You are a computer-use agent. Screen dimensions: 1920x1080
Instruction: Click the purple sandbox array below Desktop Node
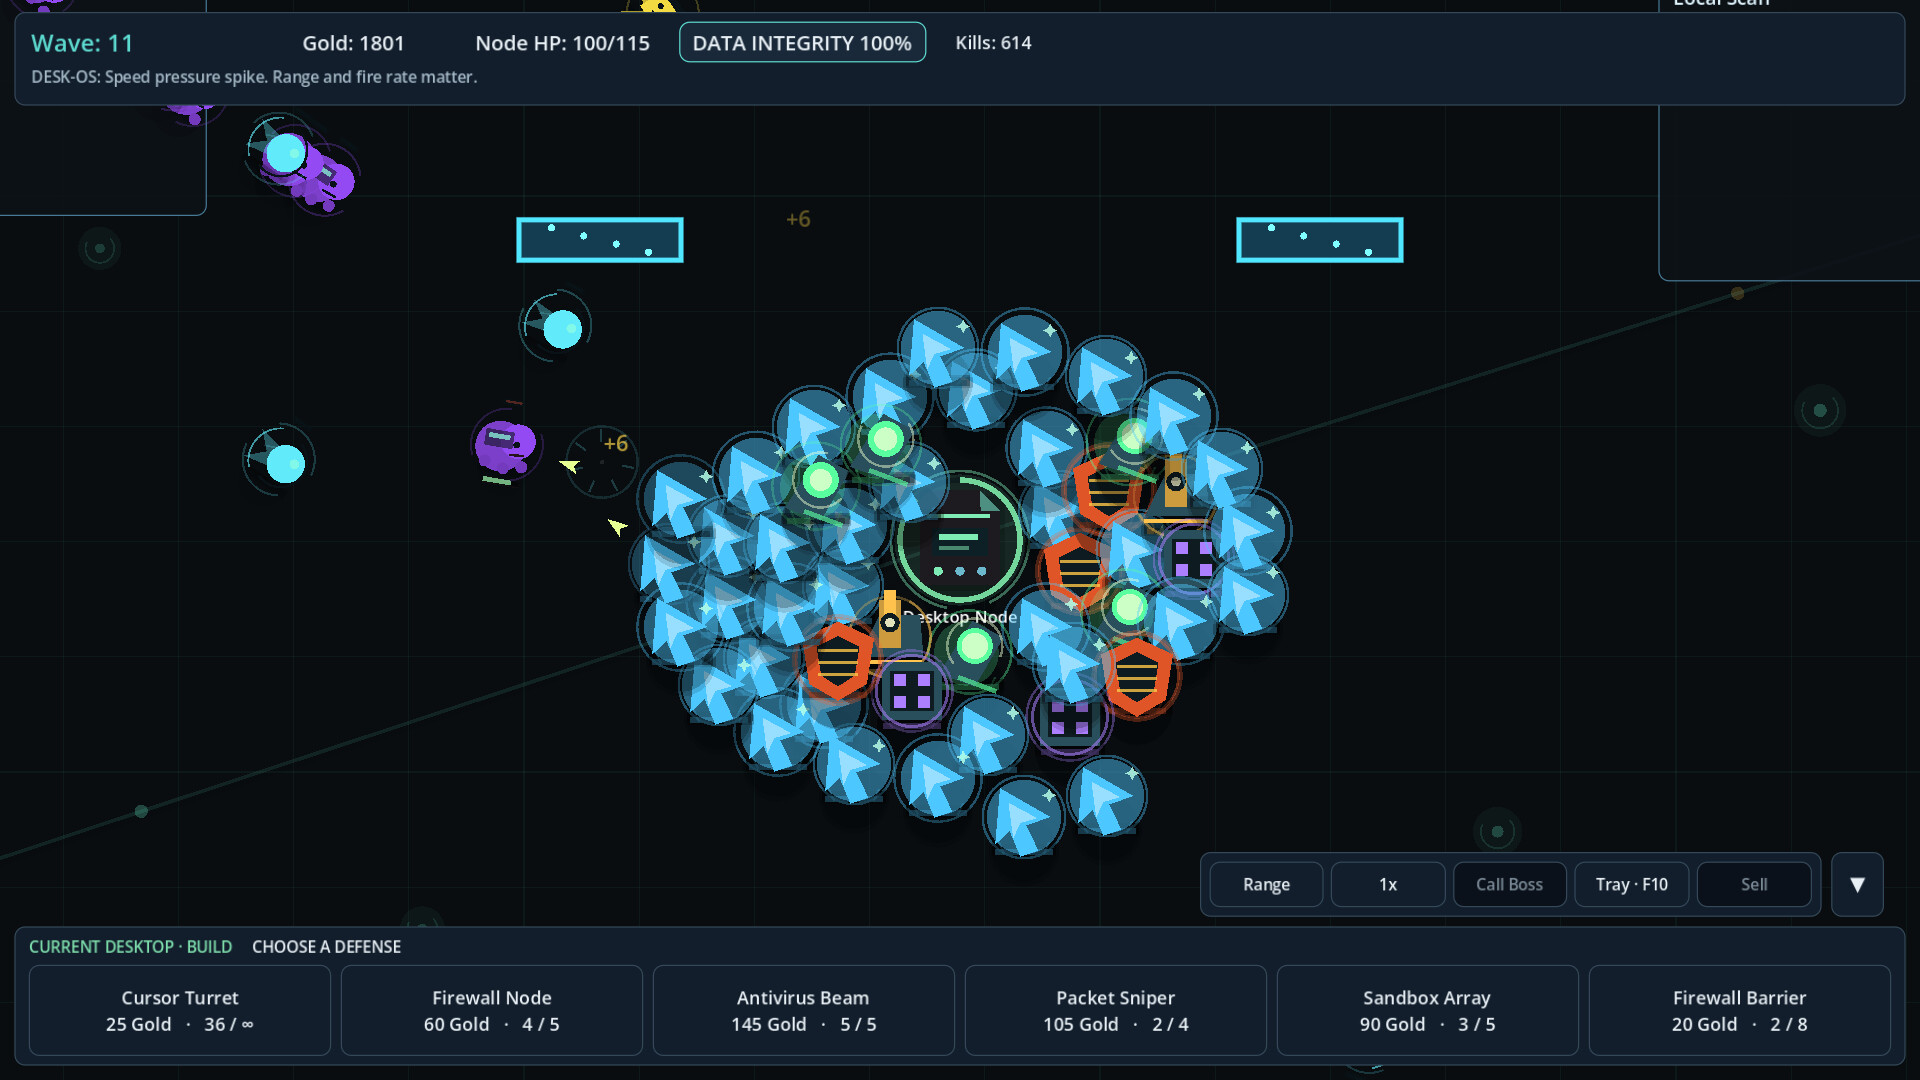point(911,691)
